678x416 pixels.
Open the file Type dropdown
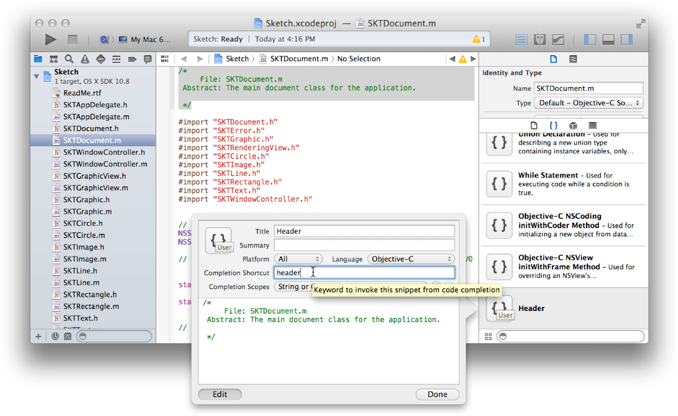[x=588, y=103]
